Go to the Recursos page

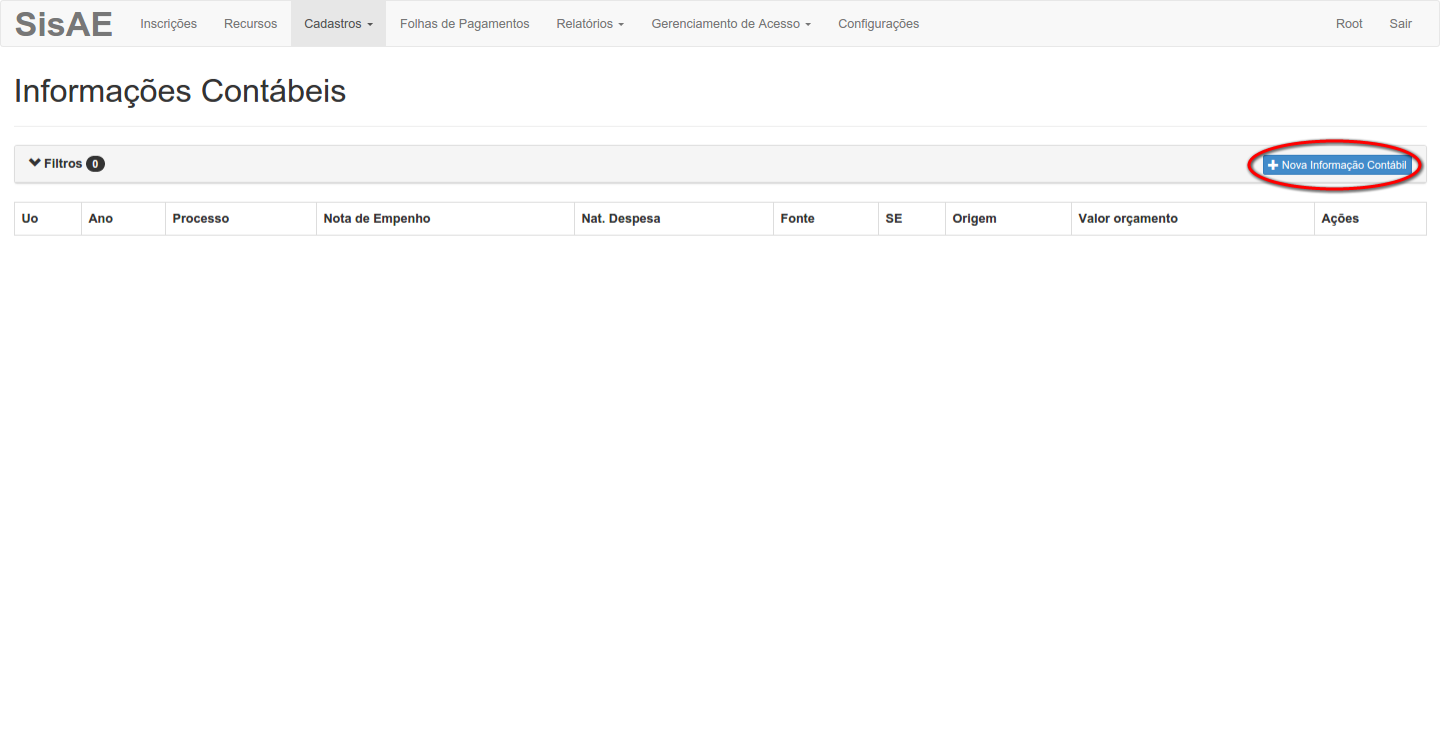coord(251,24)
